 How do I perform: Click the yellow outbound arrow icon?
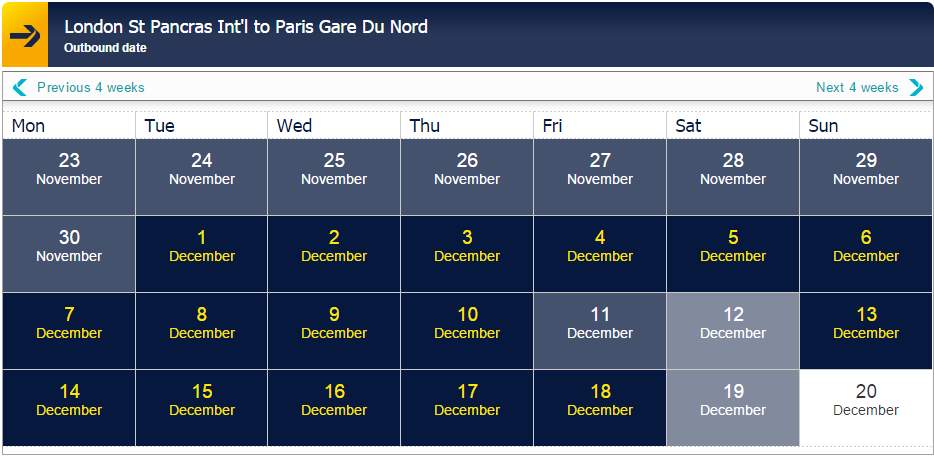tap(25, 35)
